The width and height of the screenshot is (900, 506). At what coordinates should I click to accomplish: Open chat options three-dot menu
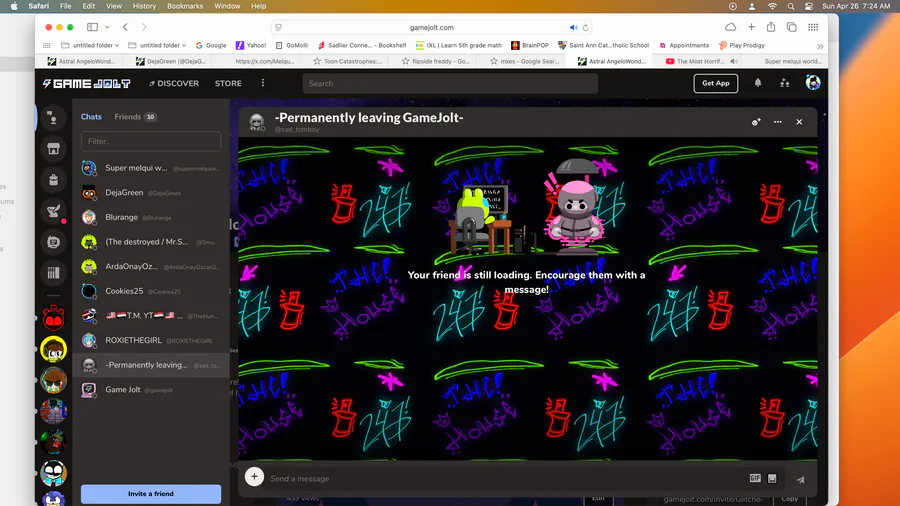tap(778, 122)
